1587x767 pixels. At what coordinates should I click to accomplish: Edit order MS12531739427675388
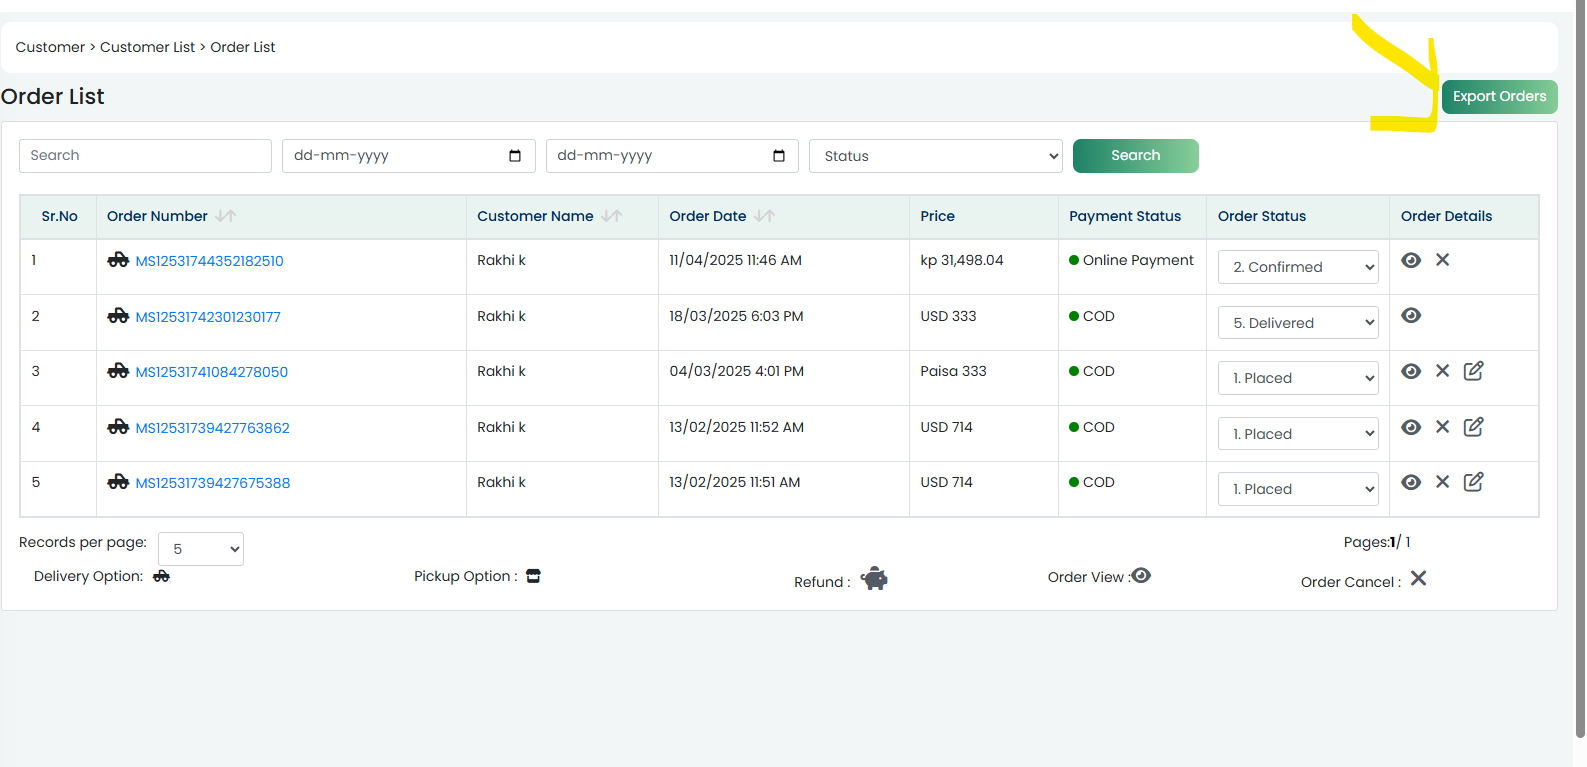tap(1473, 482)
